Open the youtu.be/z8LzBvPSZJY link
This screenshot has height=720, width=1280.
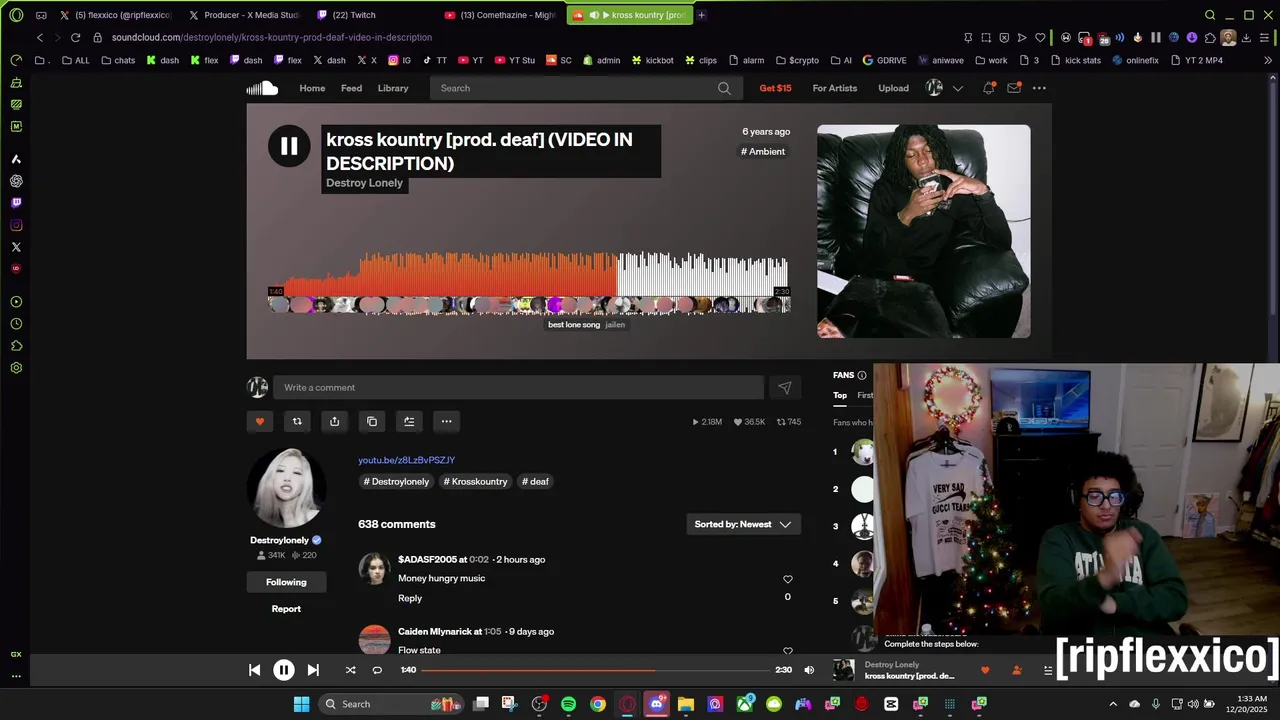click(406, 460)
